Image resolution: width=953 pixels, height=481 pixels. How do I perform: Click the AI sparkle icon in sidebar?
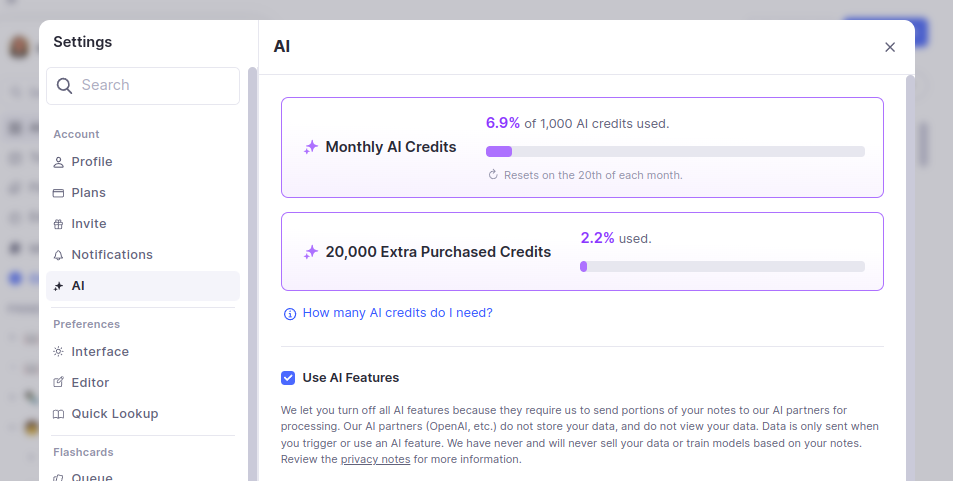pos(59,286)
